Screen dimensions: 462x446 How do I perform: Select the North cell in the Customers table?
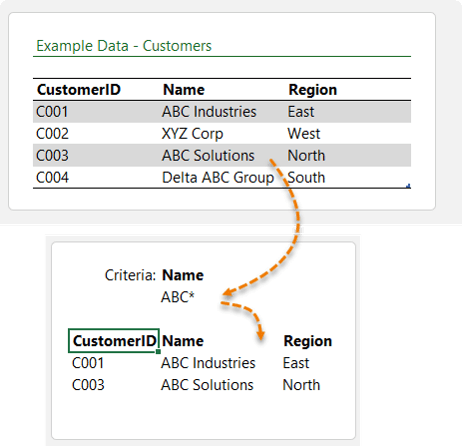[x=306, y=156]
